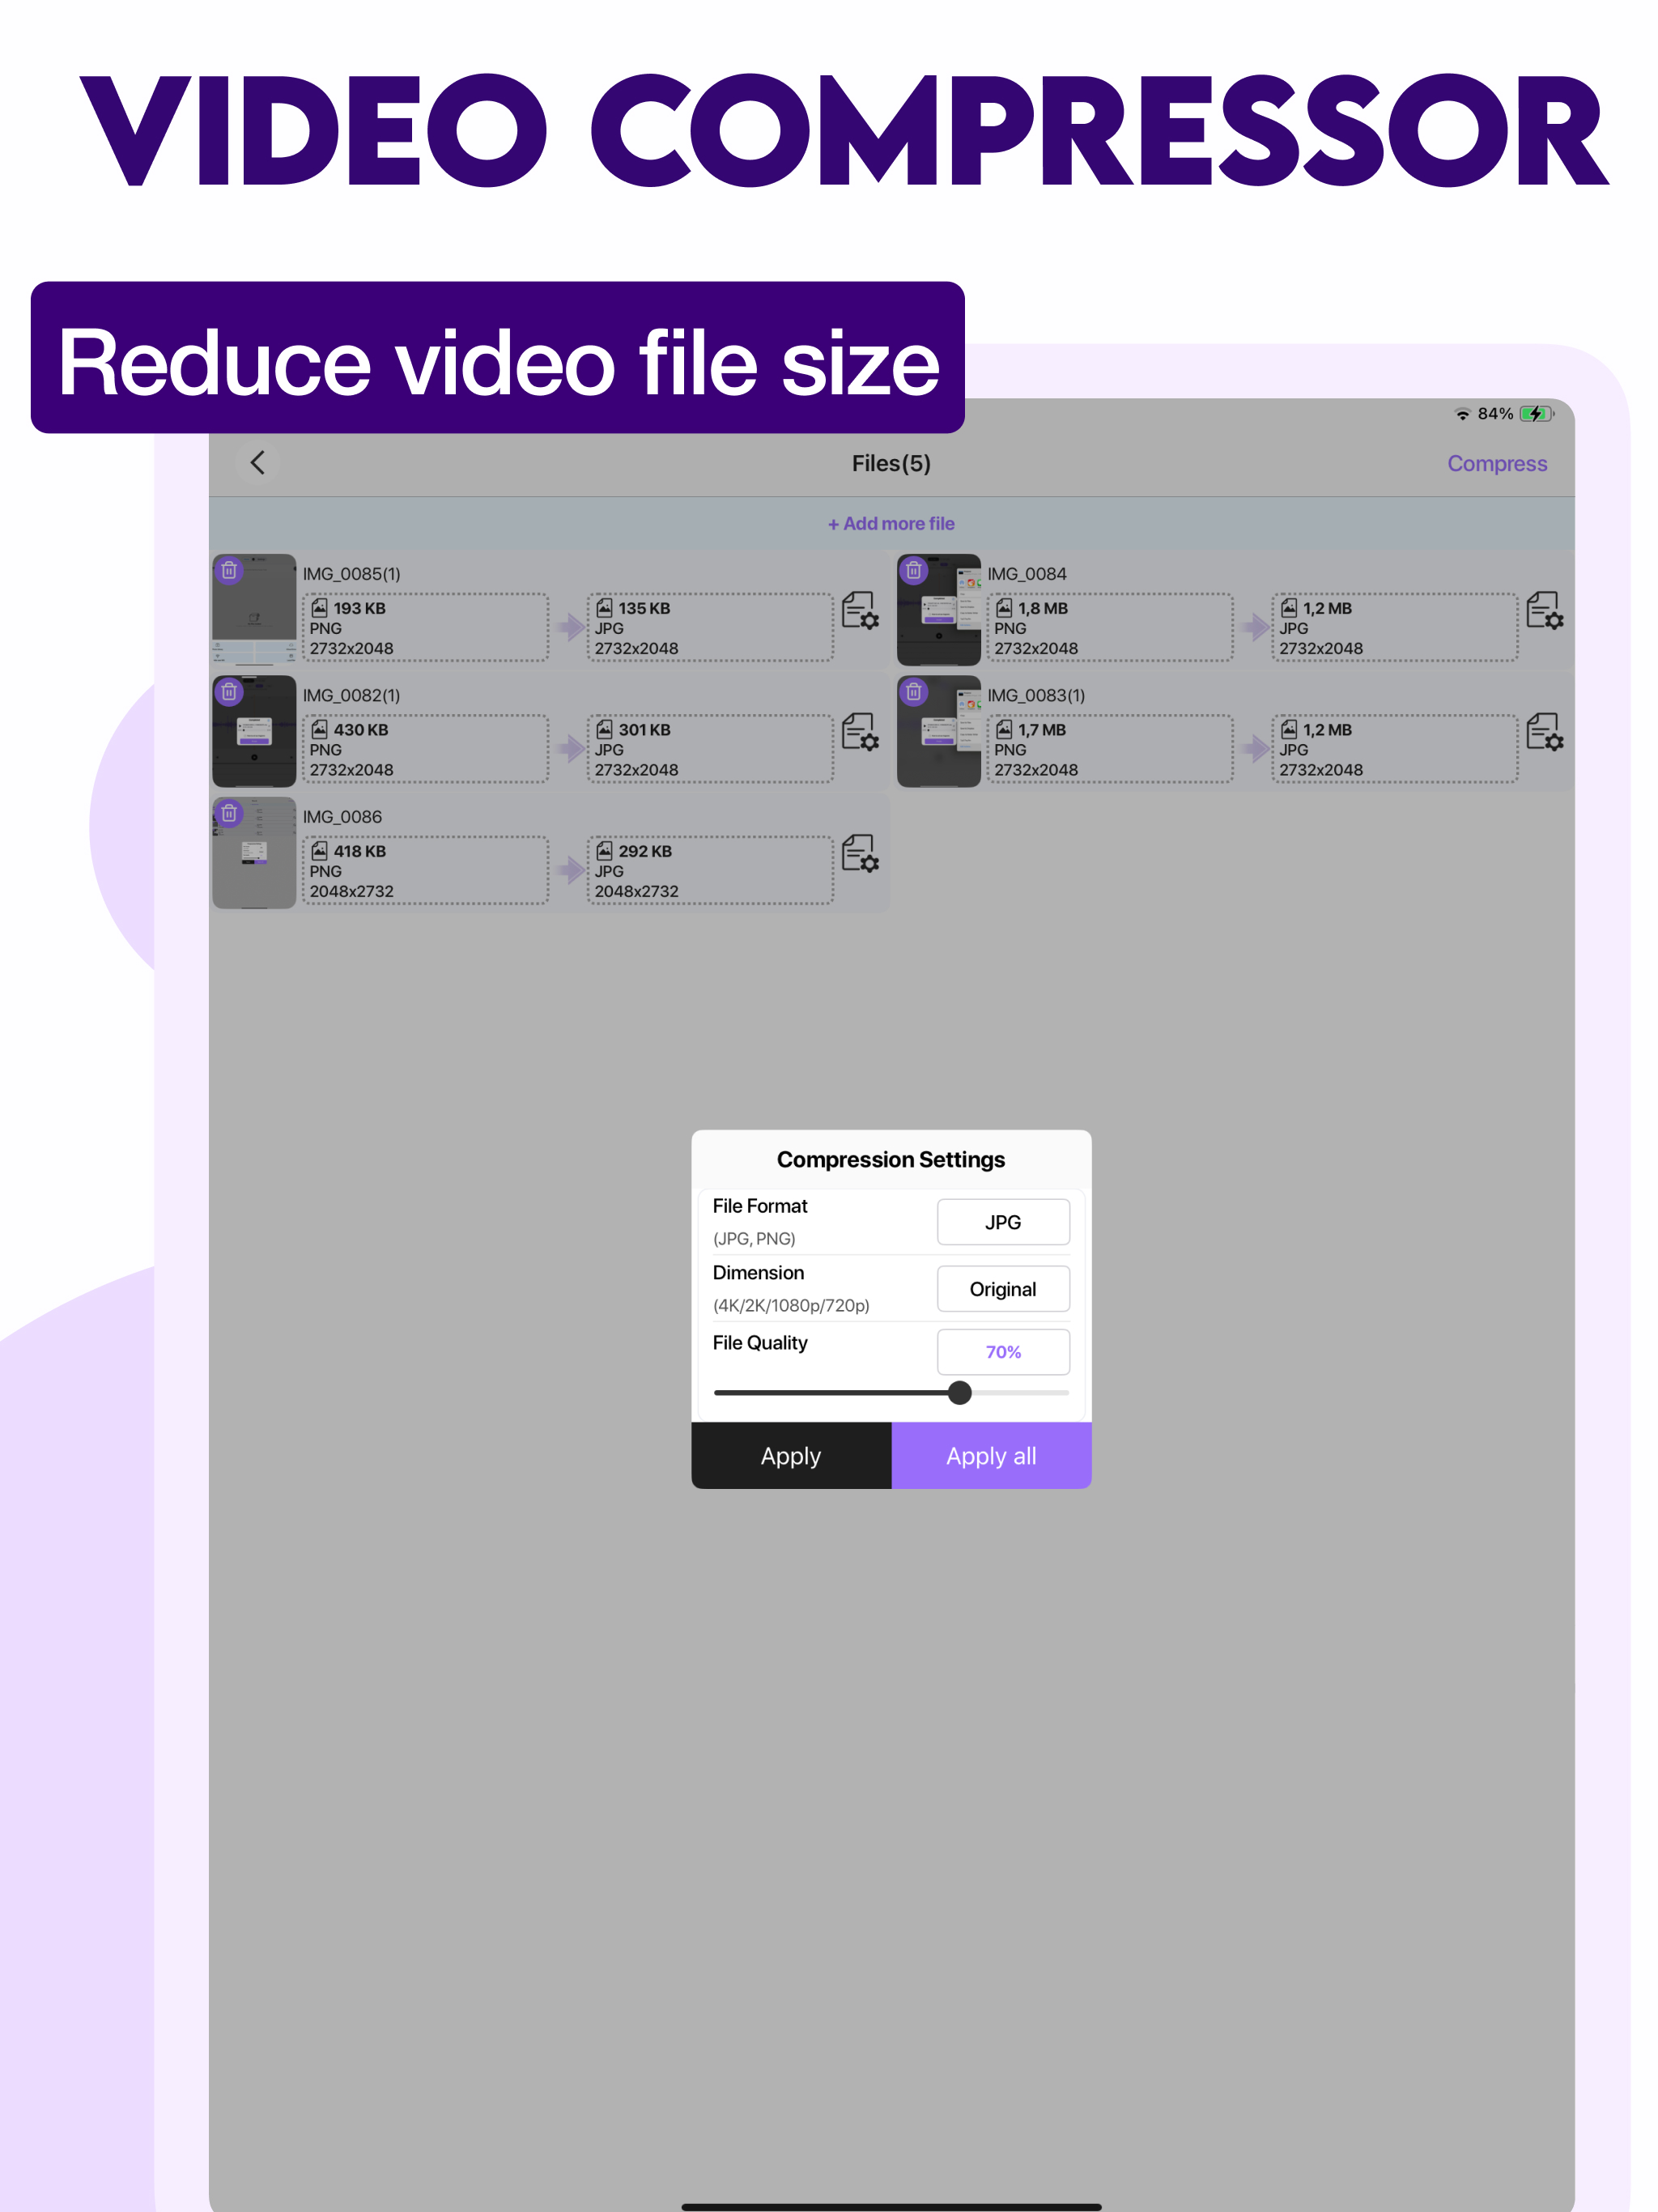Image resolution: width=1658 pixels, height=2212 pixels.
Task: Delete IMG_0086 using its trash icon
Action: pyautogui.click(x=228, y=813)
